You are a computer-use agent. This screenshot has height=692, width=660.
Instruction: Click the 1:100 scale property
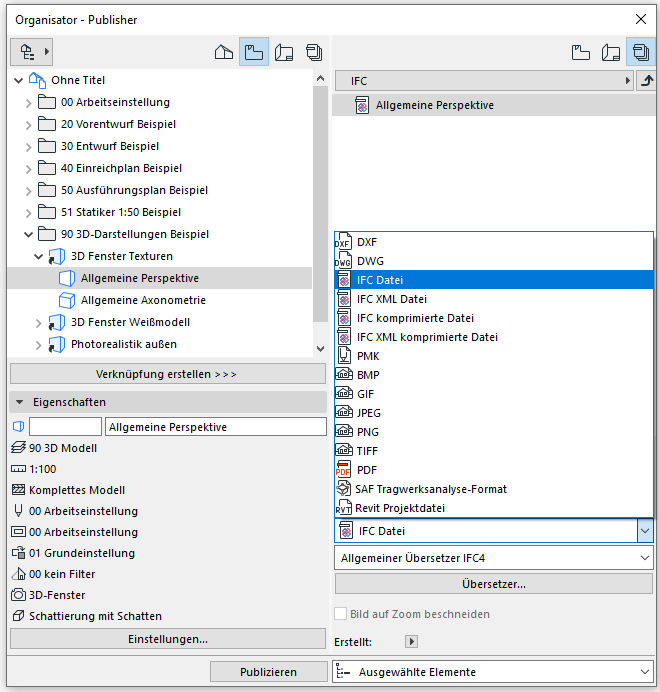point(34,469)
